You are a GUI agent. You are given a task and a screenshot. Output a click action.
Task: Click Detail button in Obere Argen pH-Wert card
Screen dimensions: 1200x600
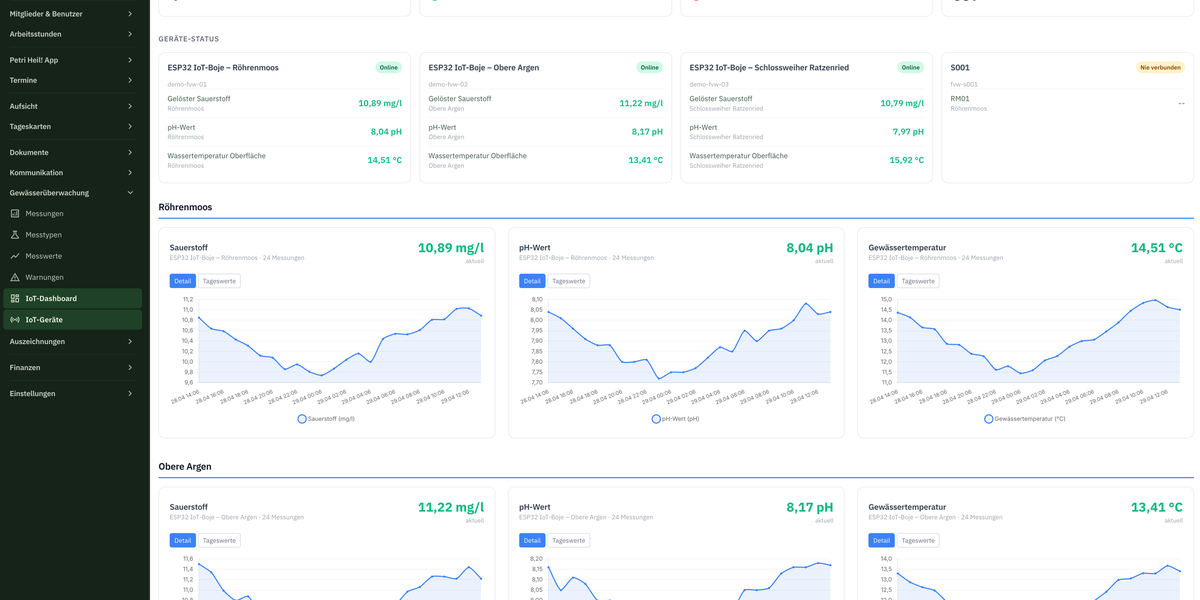coord(532,541)
